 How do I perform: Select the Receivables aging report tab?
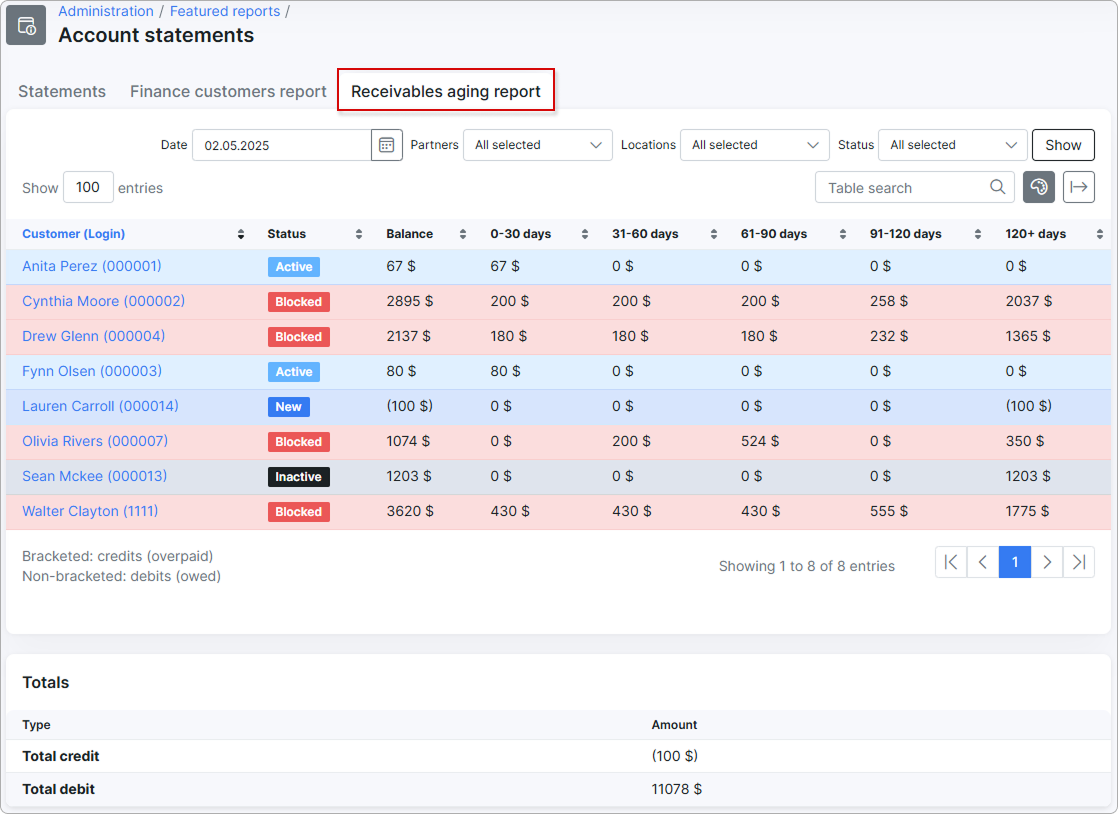446,91
